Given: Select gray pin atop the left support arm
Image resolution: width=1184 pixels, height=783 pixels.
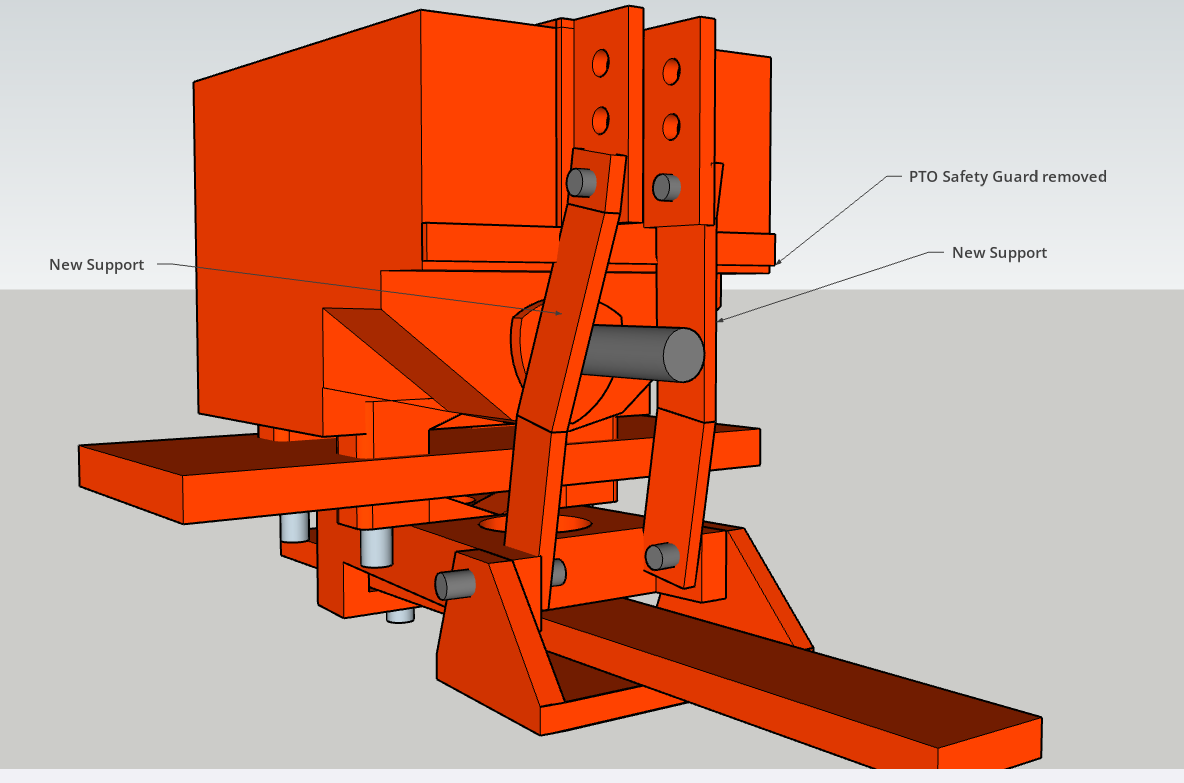Looking at the screenshot, I should pyautogui.click(x=581, y=182).
